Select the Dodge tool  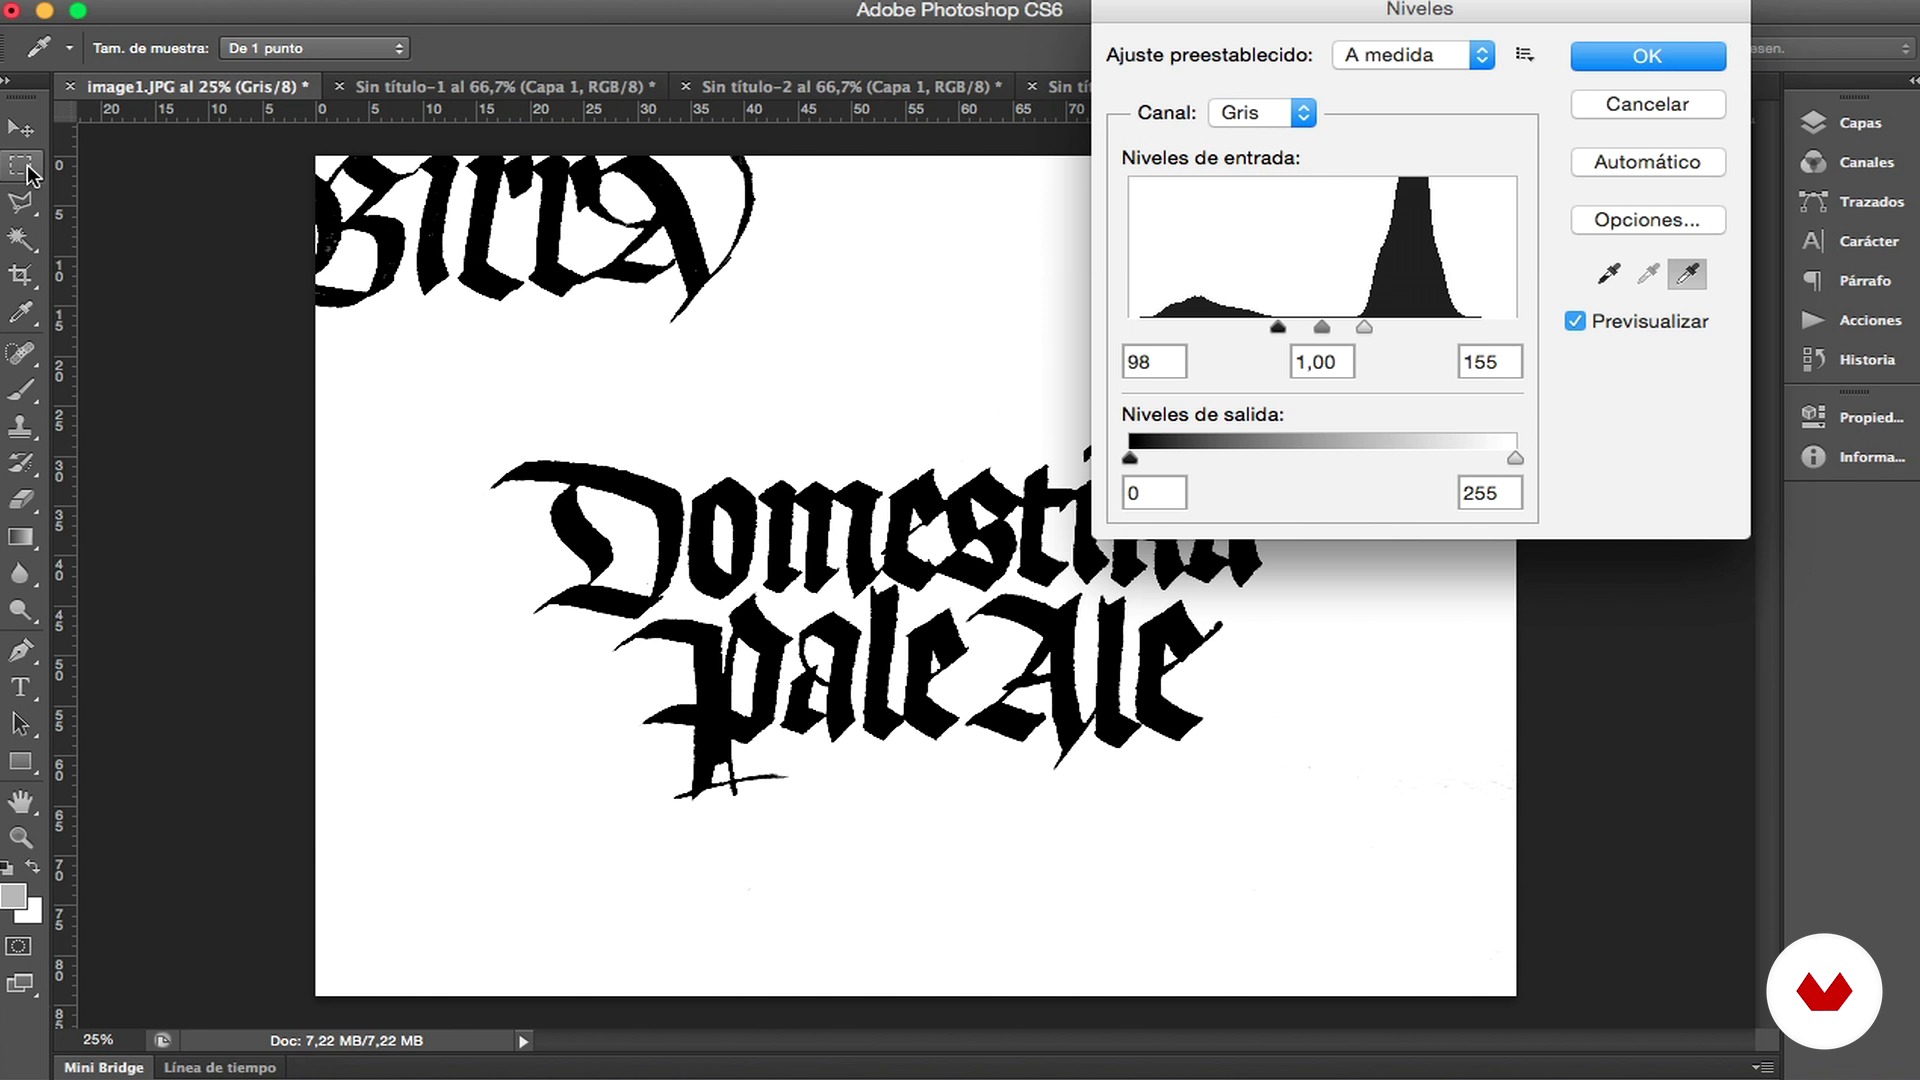click(20, 611)
